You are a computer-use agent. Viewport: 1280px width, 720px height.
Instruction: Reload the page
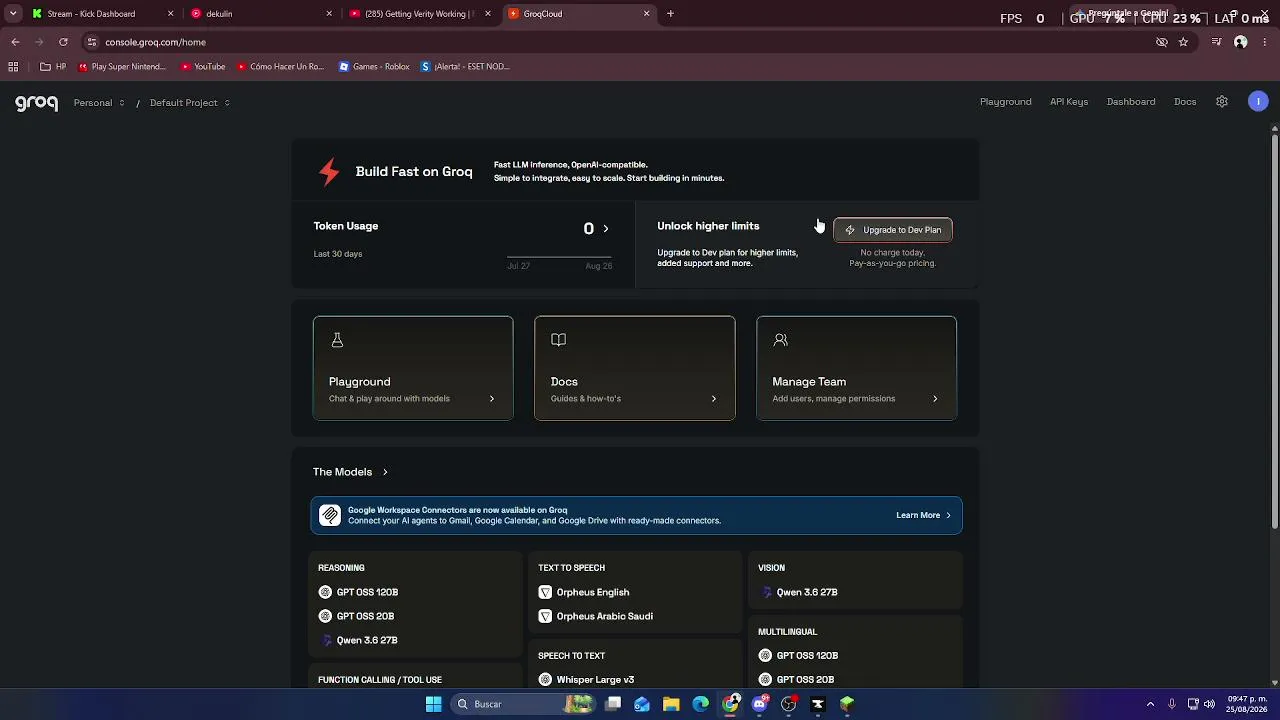[x=63, y=42]
